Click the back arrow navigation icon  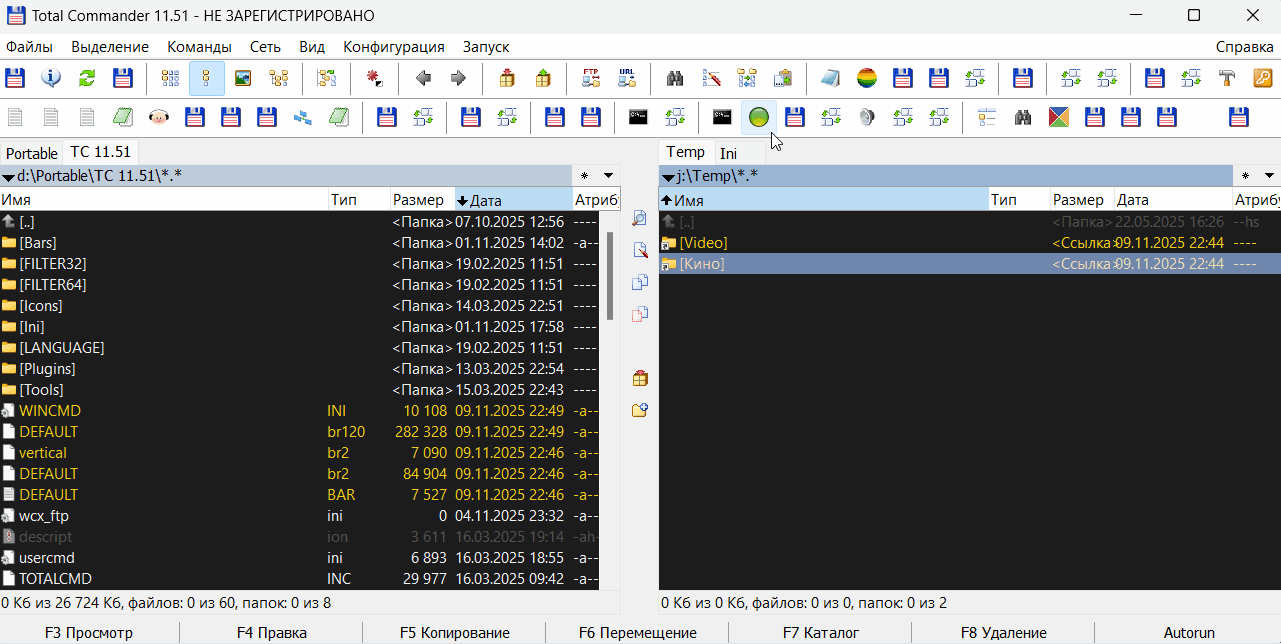click(423, 78)
